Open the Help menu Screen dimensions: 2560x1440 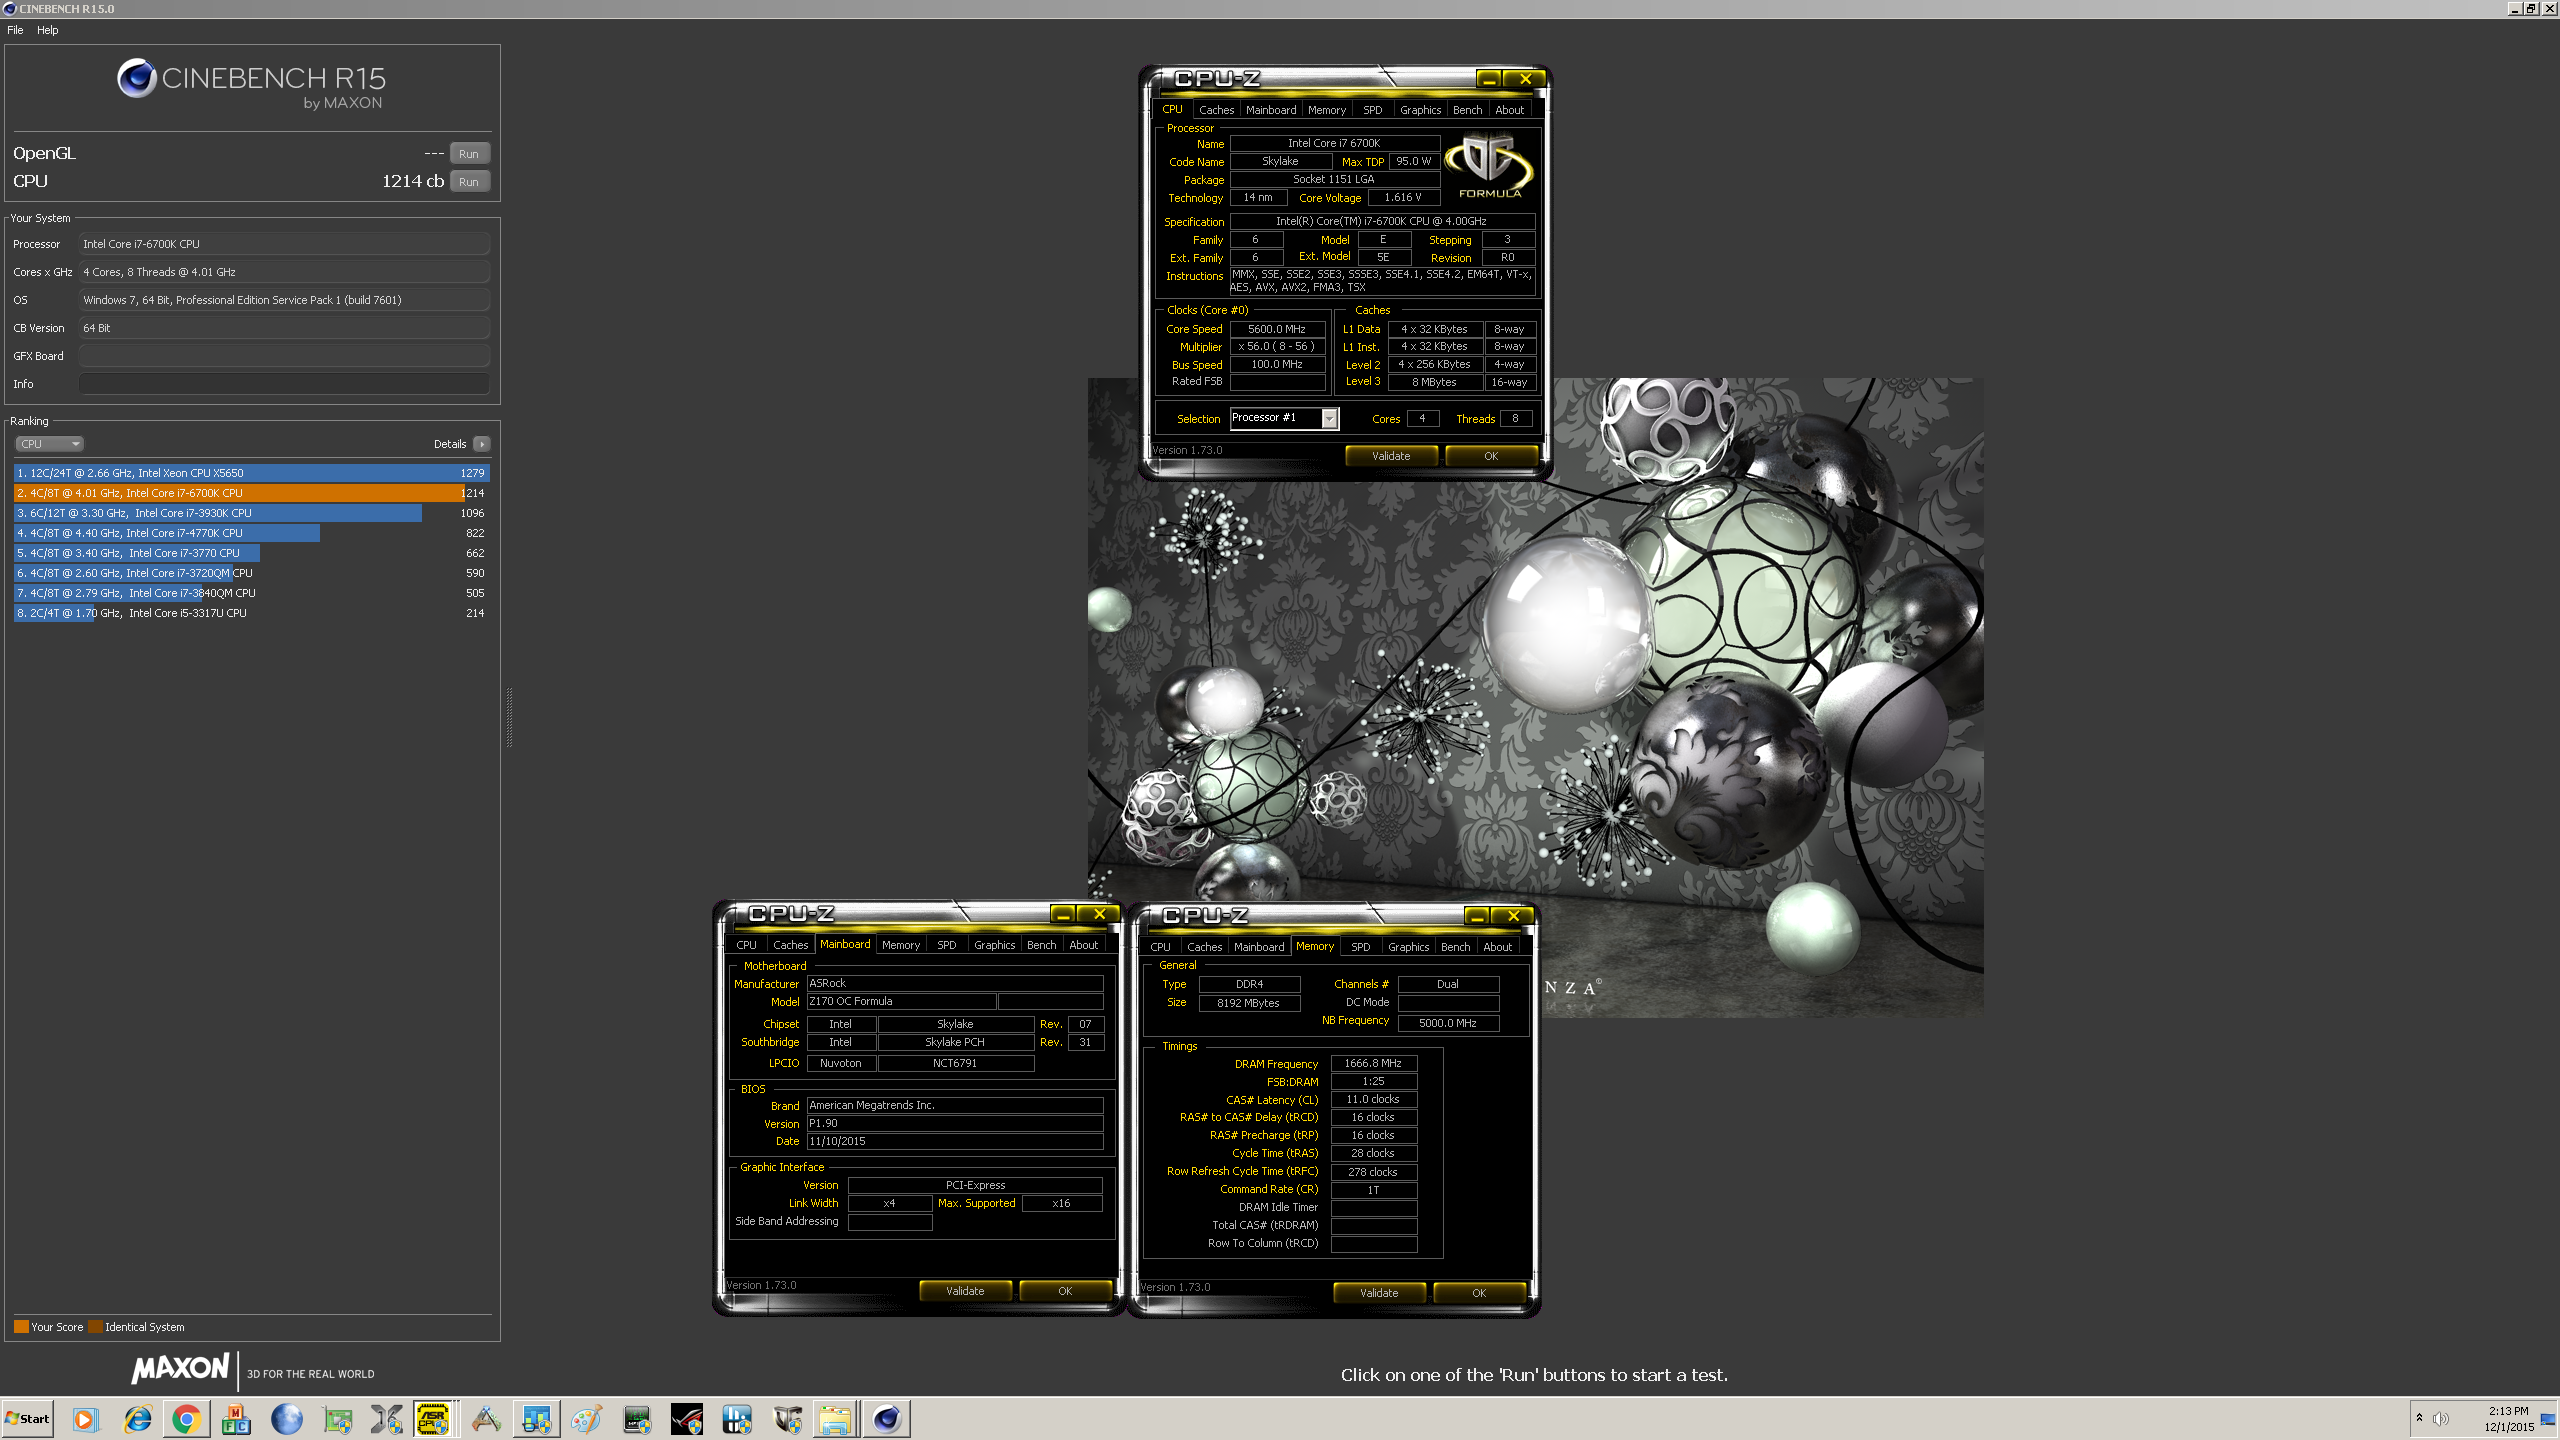click(x=48, y=30)
